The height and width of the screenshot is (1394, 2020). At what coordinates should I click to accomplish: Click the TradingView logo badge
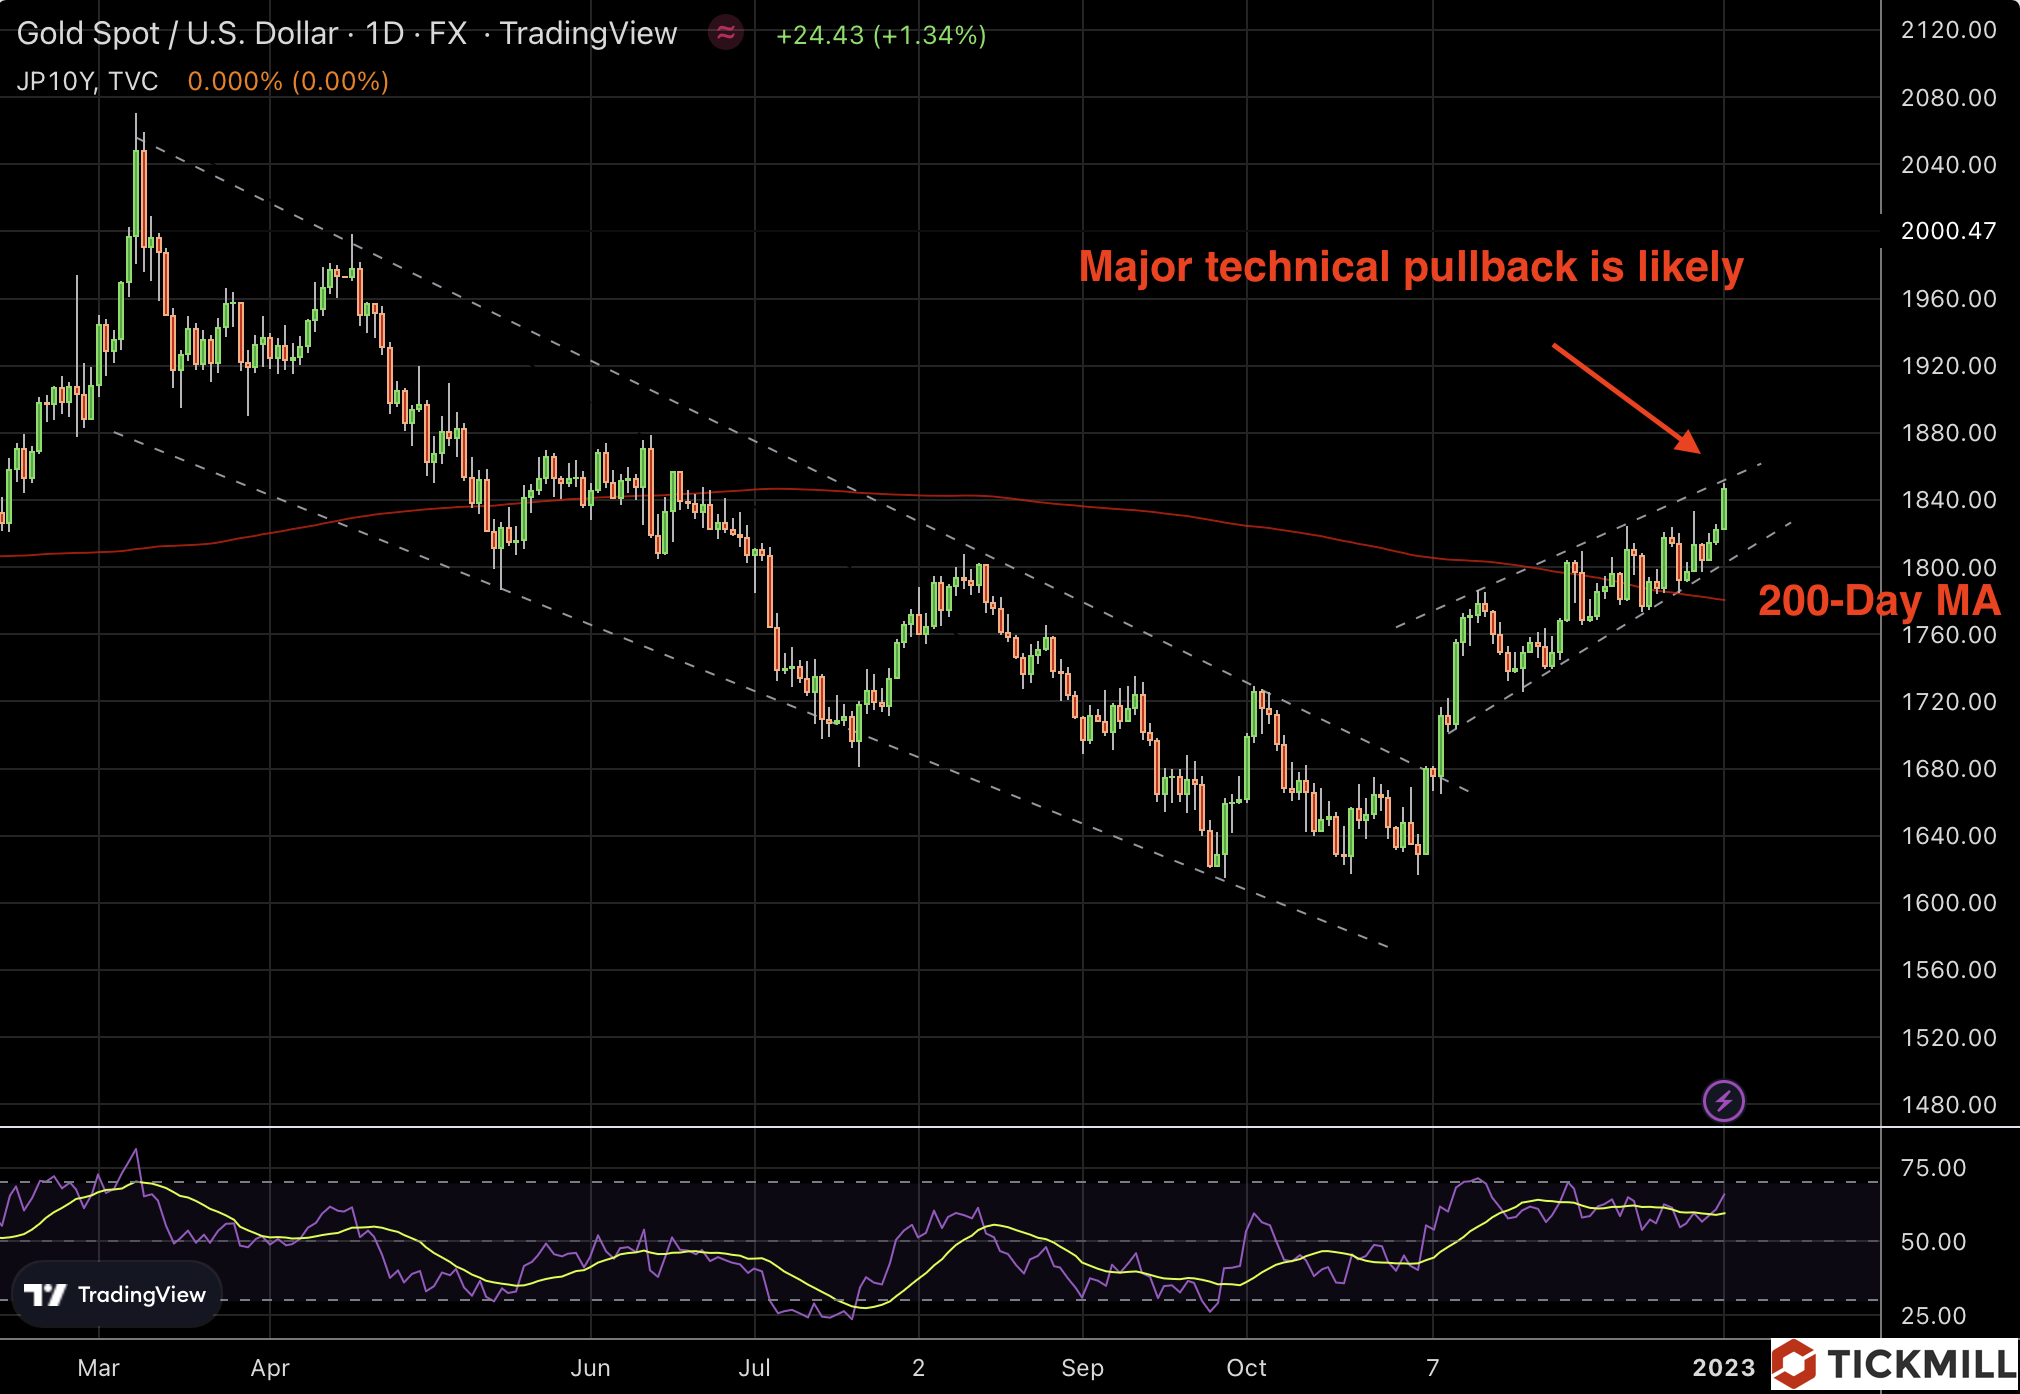click(116, 1295)
